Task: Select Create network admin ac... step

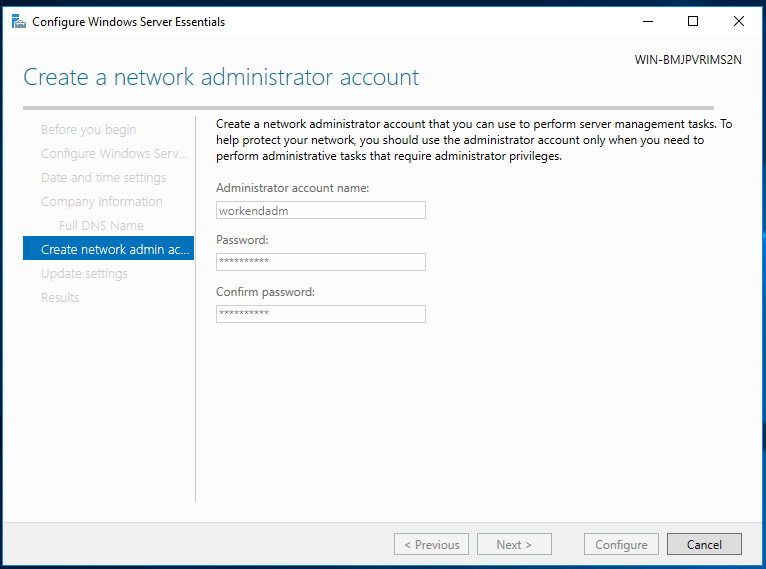Action: point(108,248)
